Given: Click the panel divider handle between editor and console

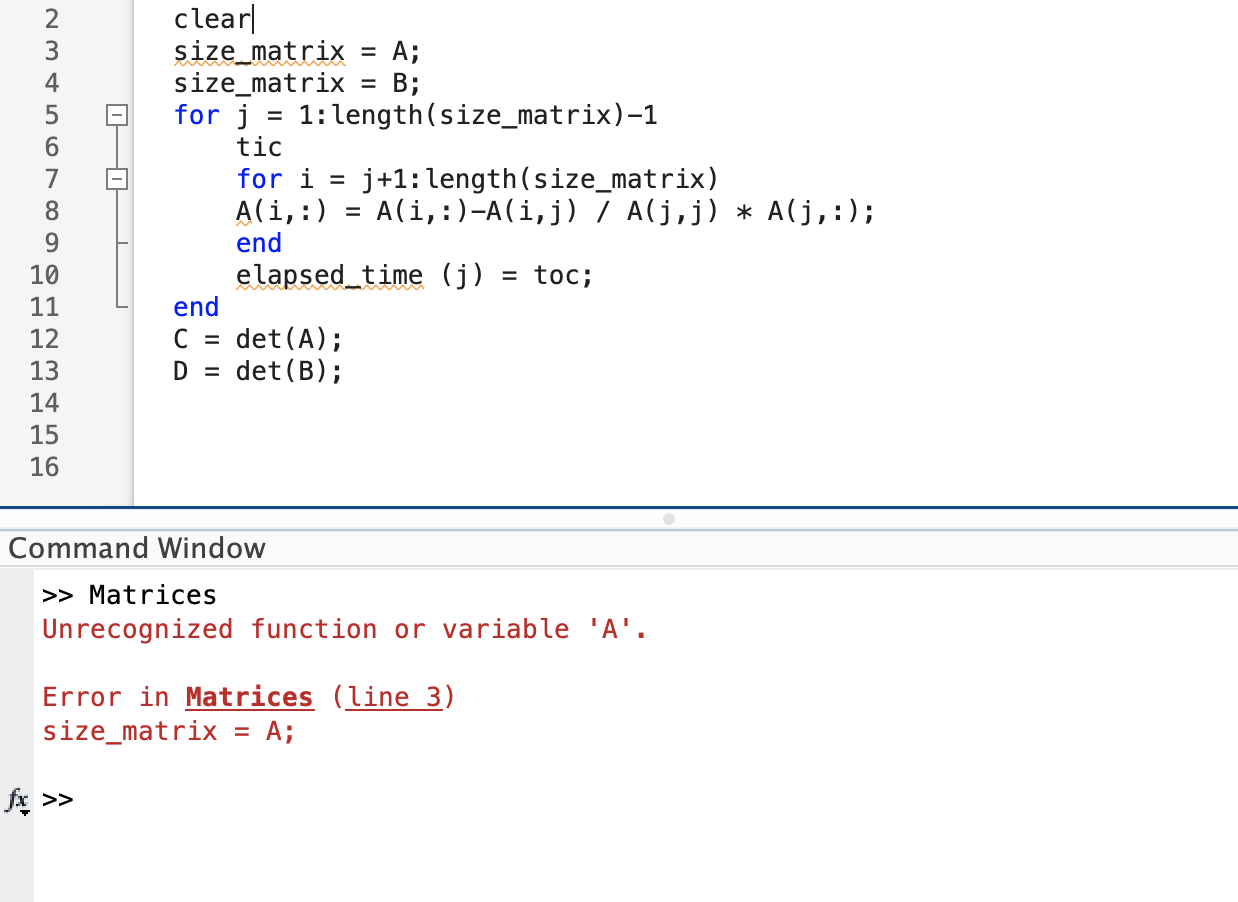Looking at the screenshot, I should point(668,518).
